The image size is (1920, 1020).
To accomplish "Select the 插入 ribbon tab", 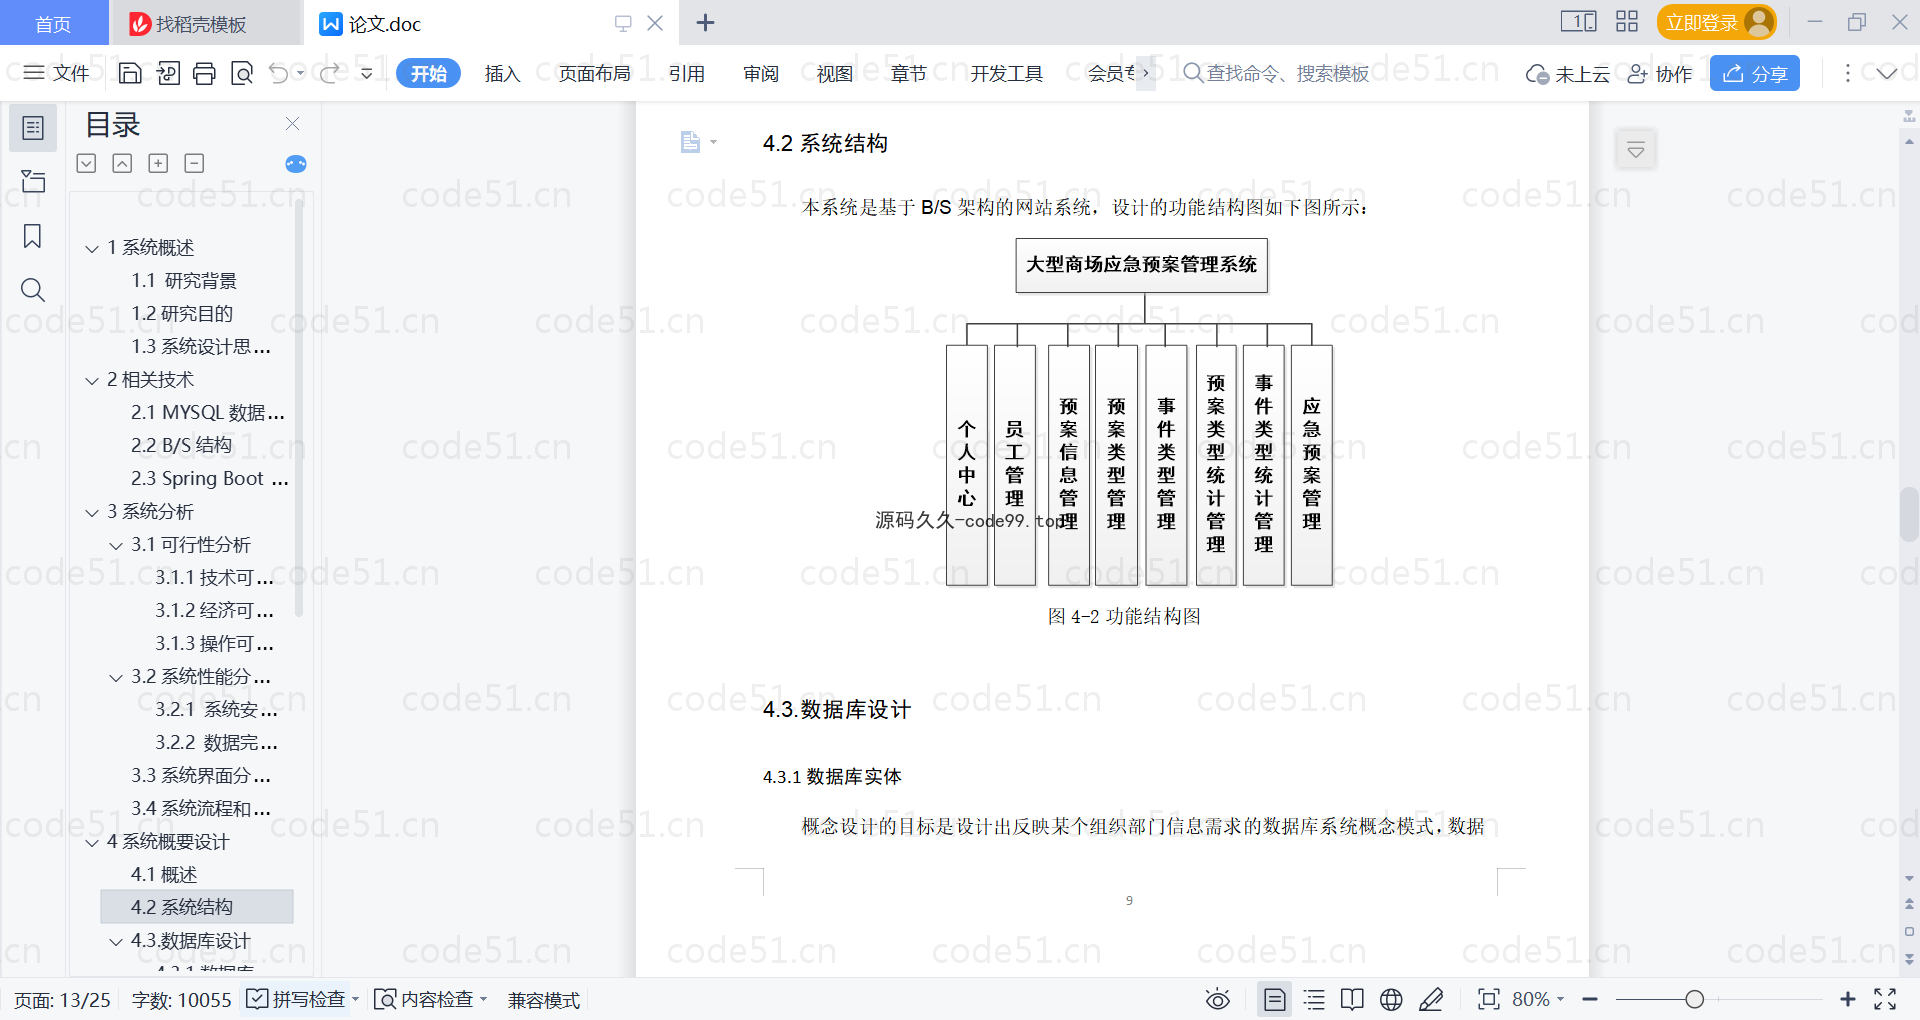I will [x=502, y=73].
